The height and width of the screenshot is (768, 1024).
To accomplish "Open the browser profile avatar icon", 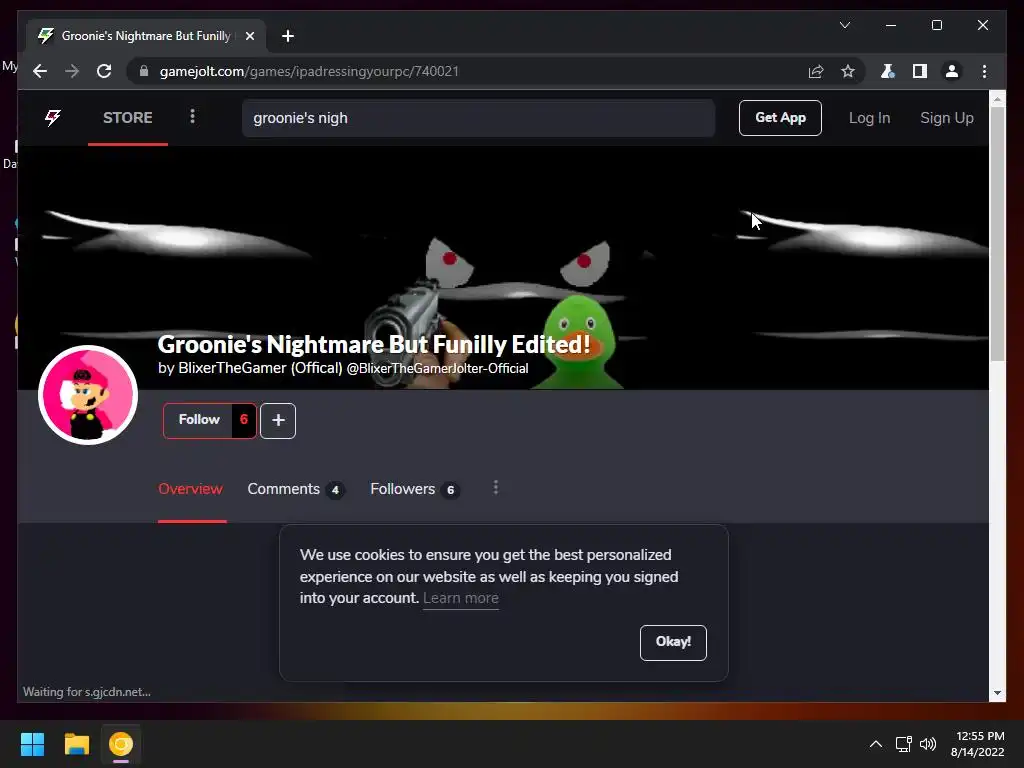I will point(952,71).
